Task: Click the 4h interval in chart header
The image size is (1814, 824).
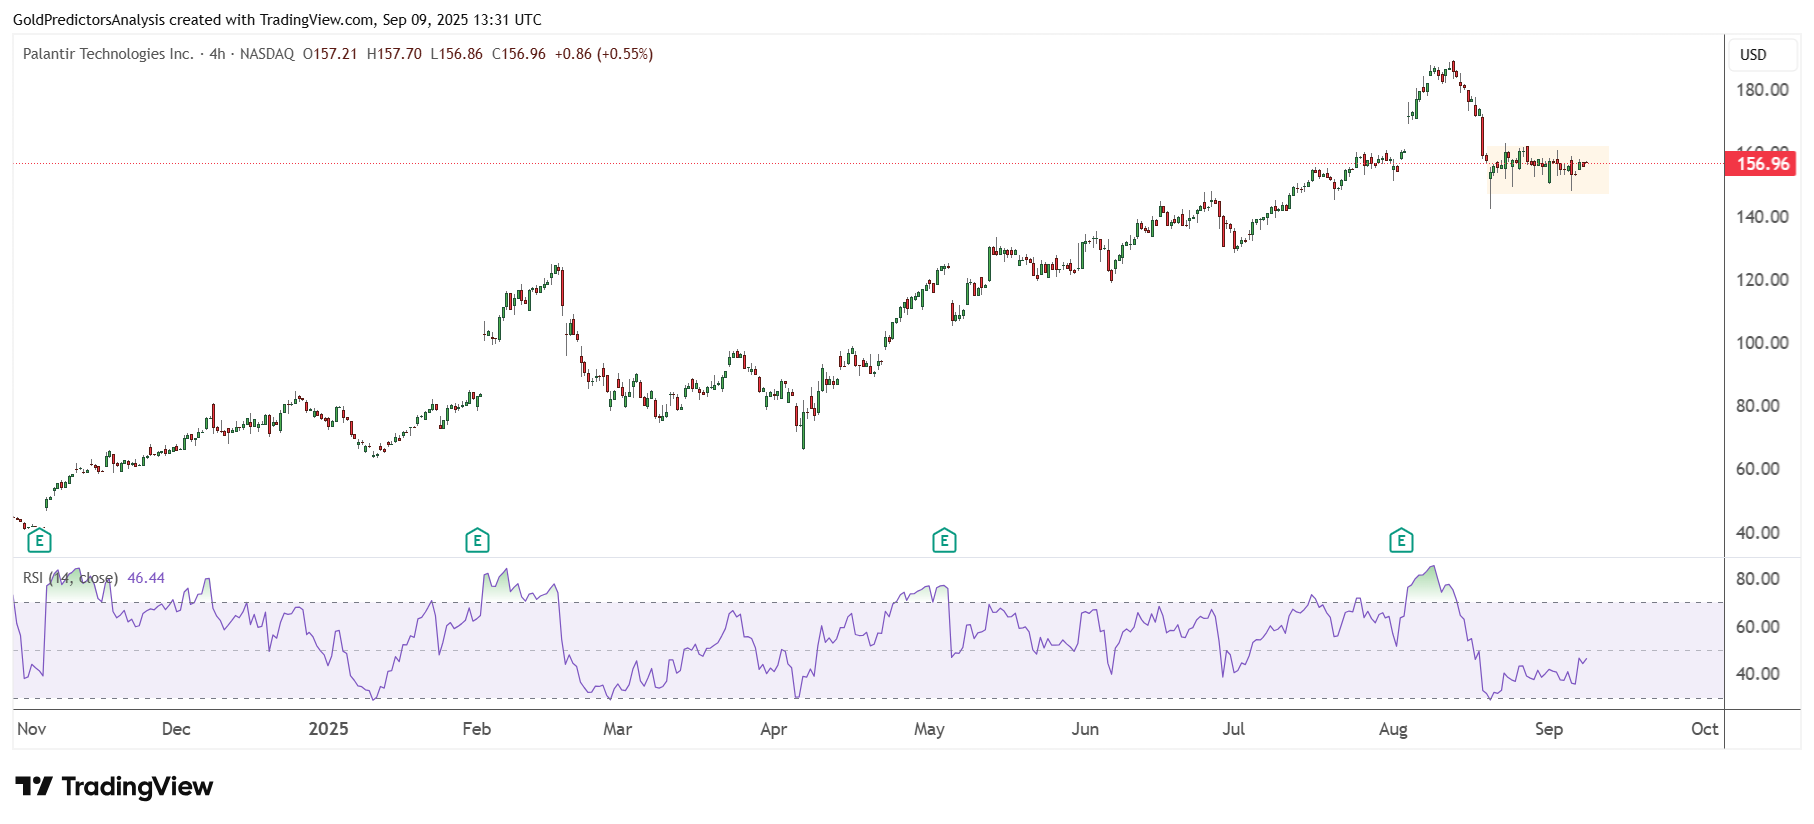Action: 217,54
